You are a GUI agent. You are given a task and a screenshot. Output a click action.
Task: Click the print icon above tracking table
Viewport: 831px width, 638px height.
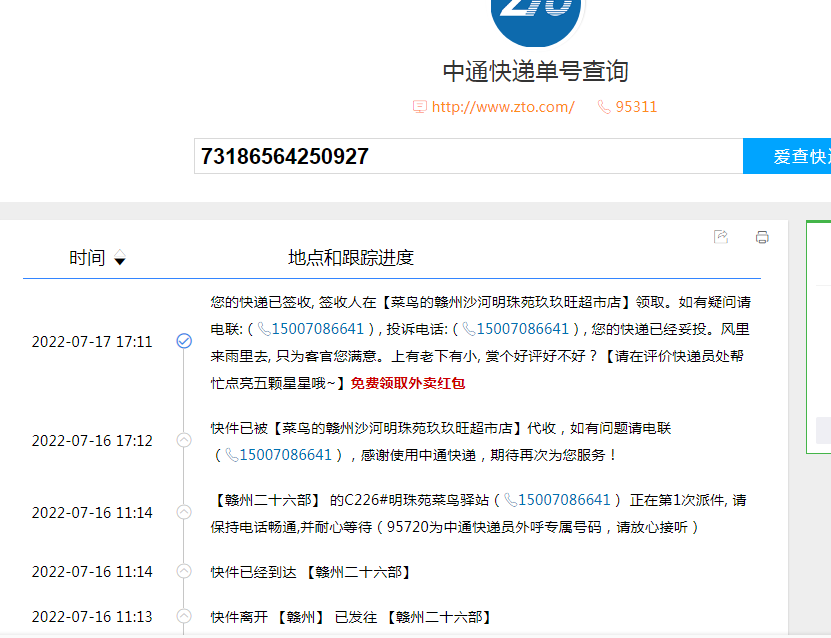tap(762, 237)
